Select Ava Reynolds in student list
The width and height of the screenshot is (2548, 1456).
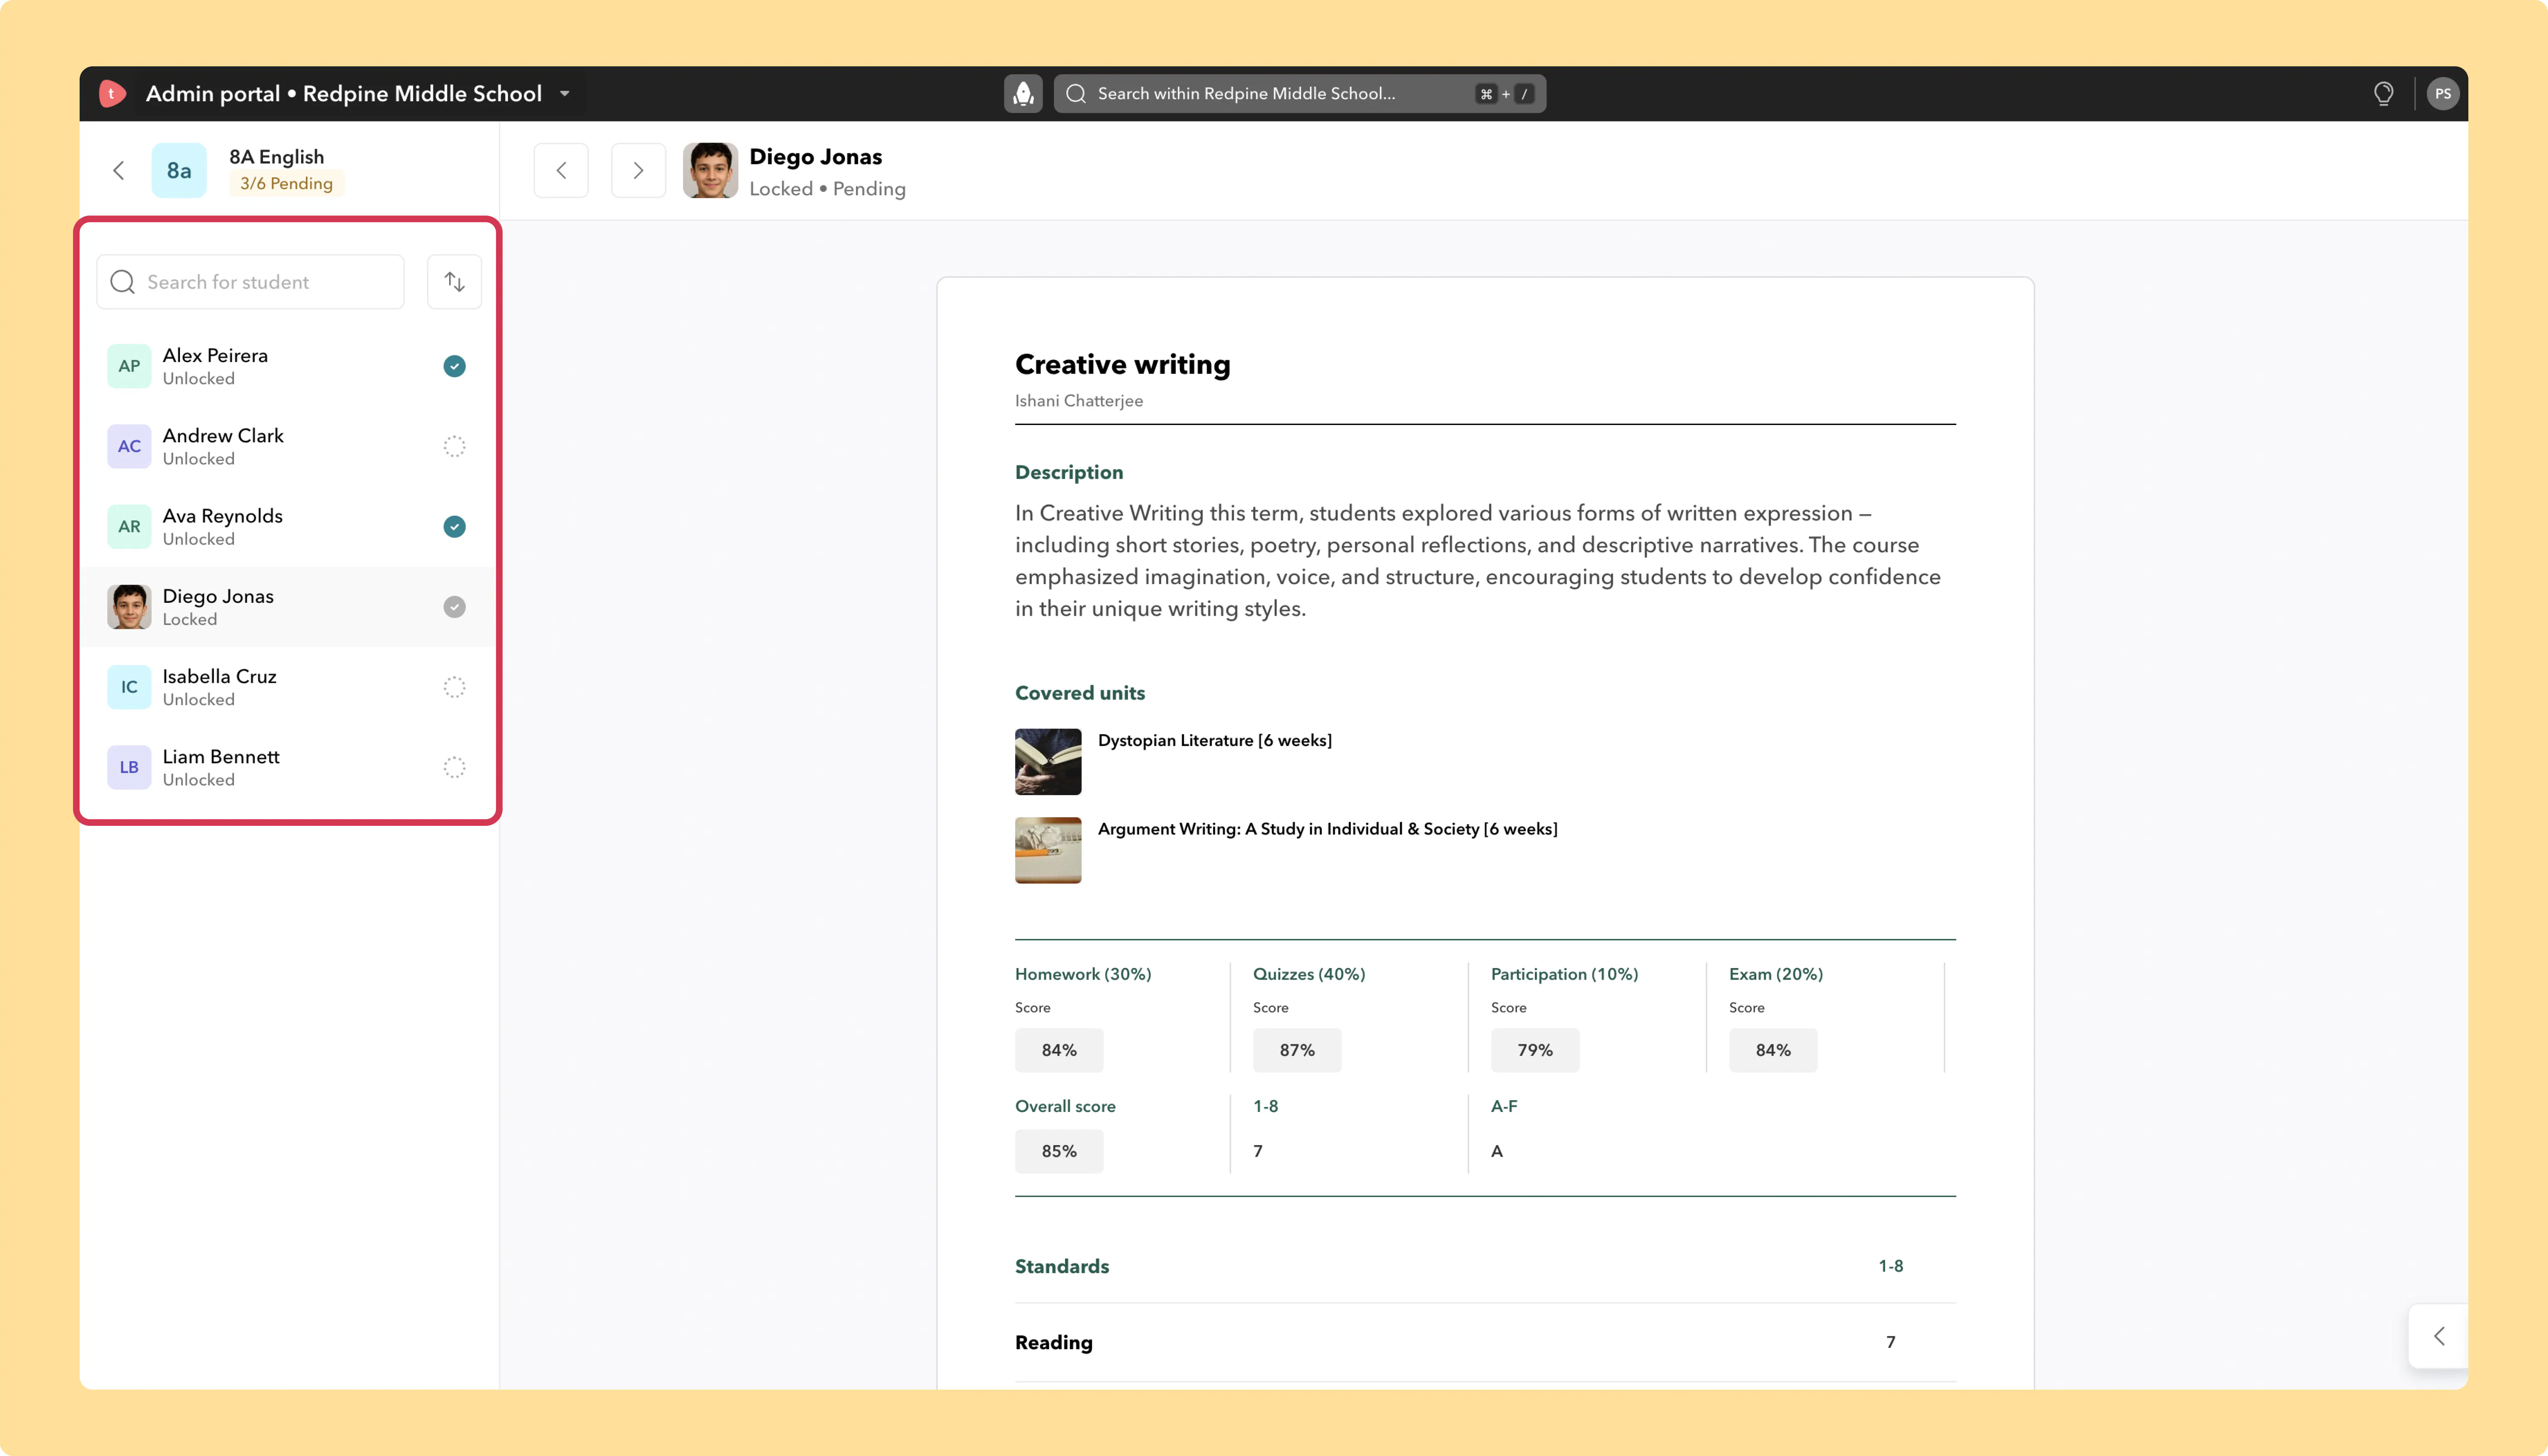click(287, 526)
